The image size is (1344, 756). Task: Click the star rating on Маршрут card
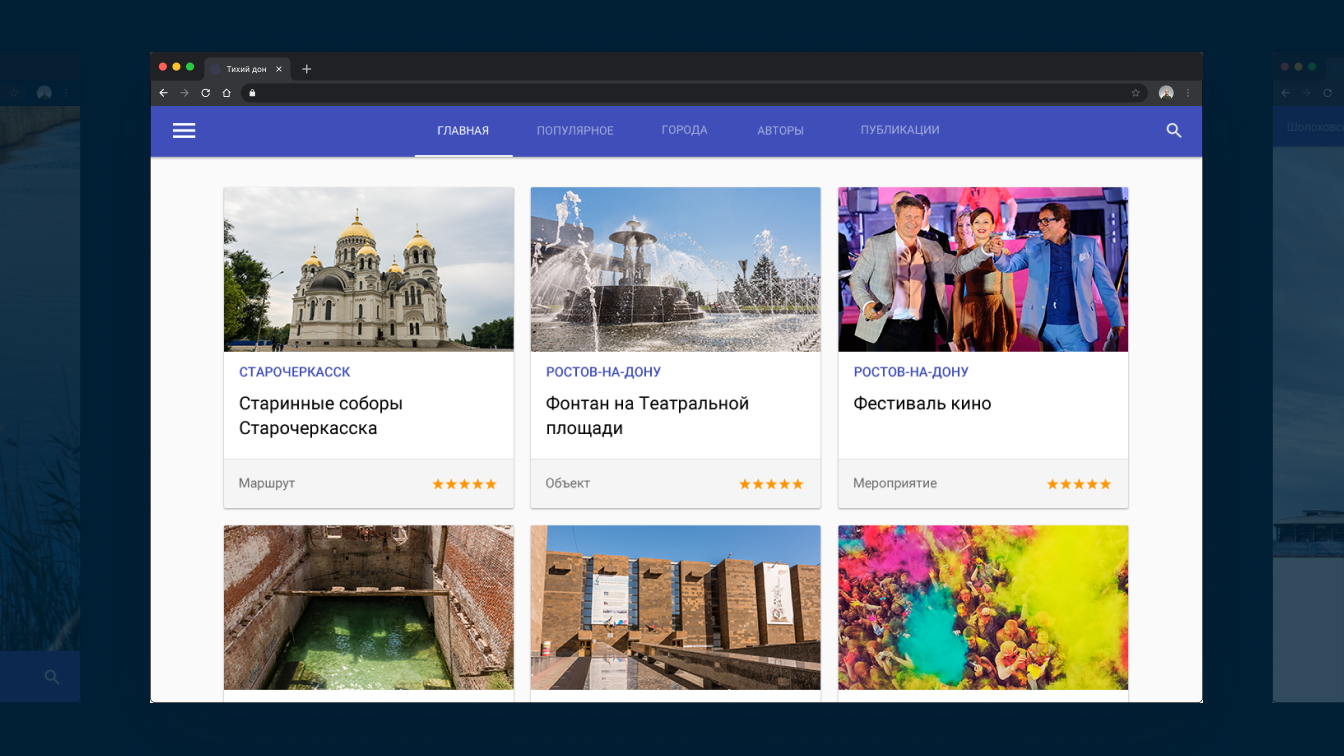[x=464, y=484]
